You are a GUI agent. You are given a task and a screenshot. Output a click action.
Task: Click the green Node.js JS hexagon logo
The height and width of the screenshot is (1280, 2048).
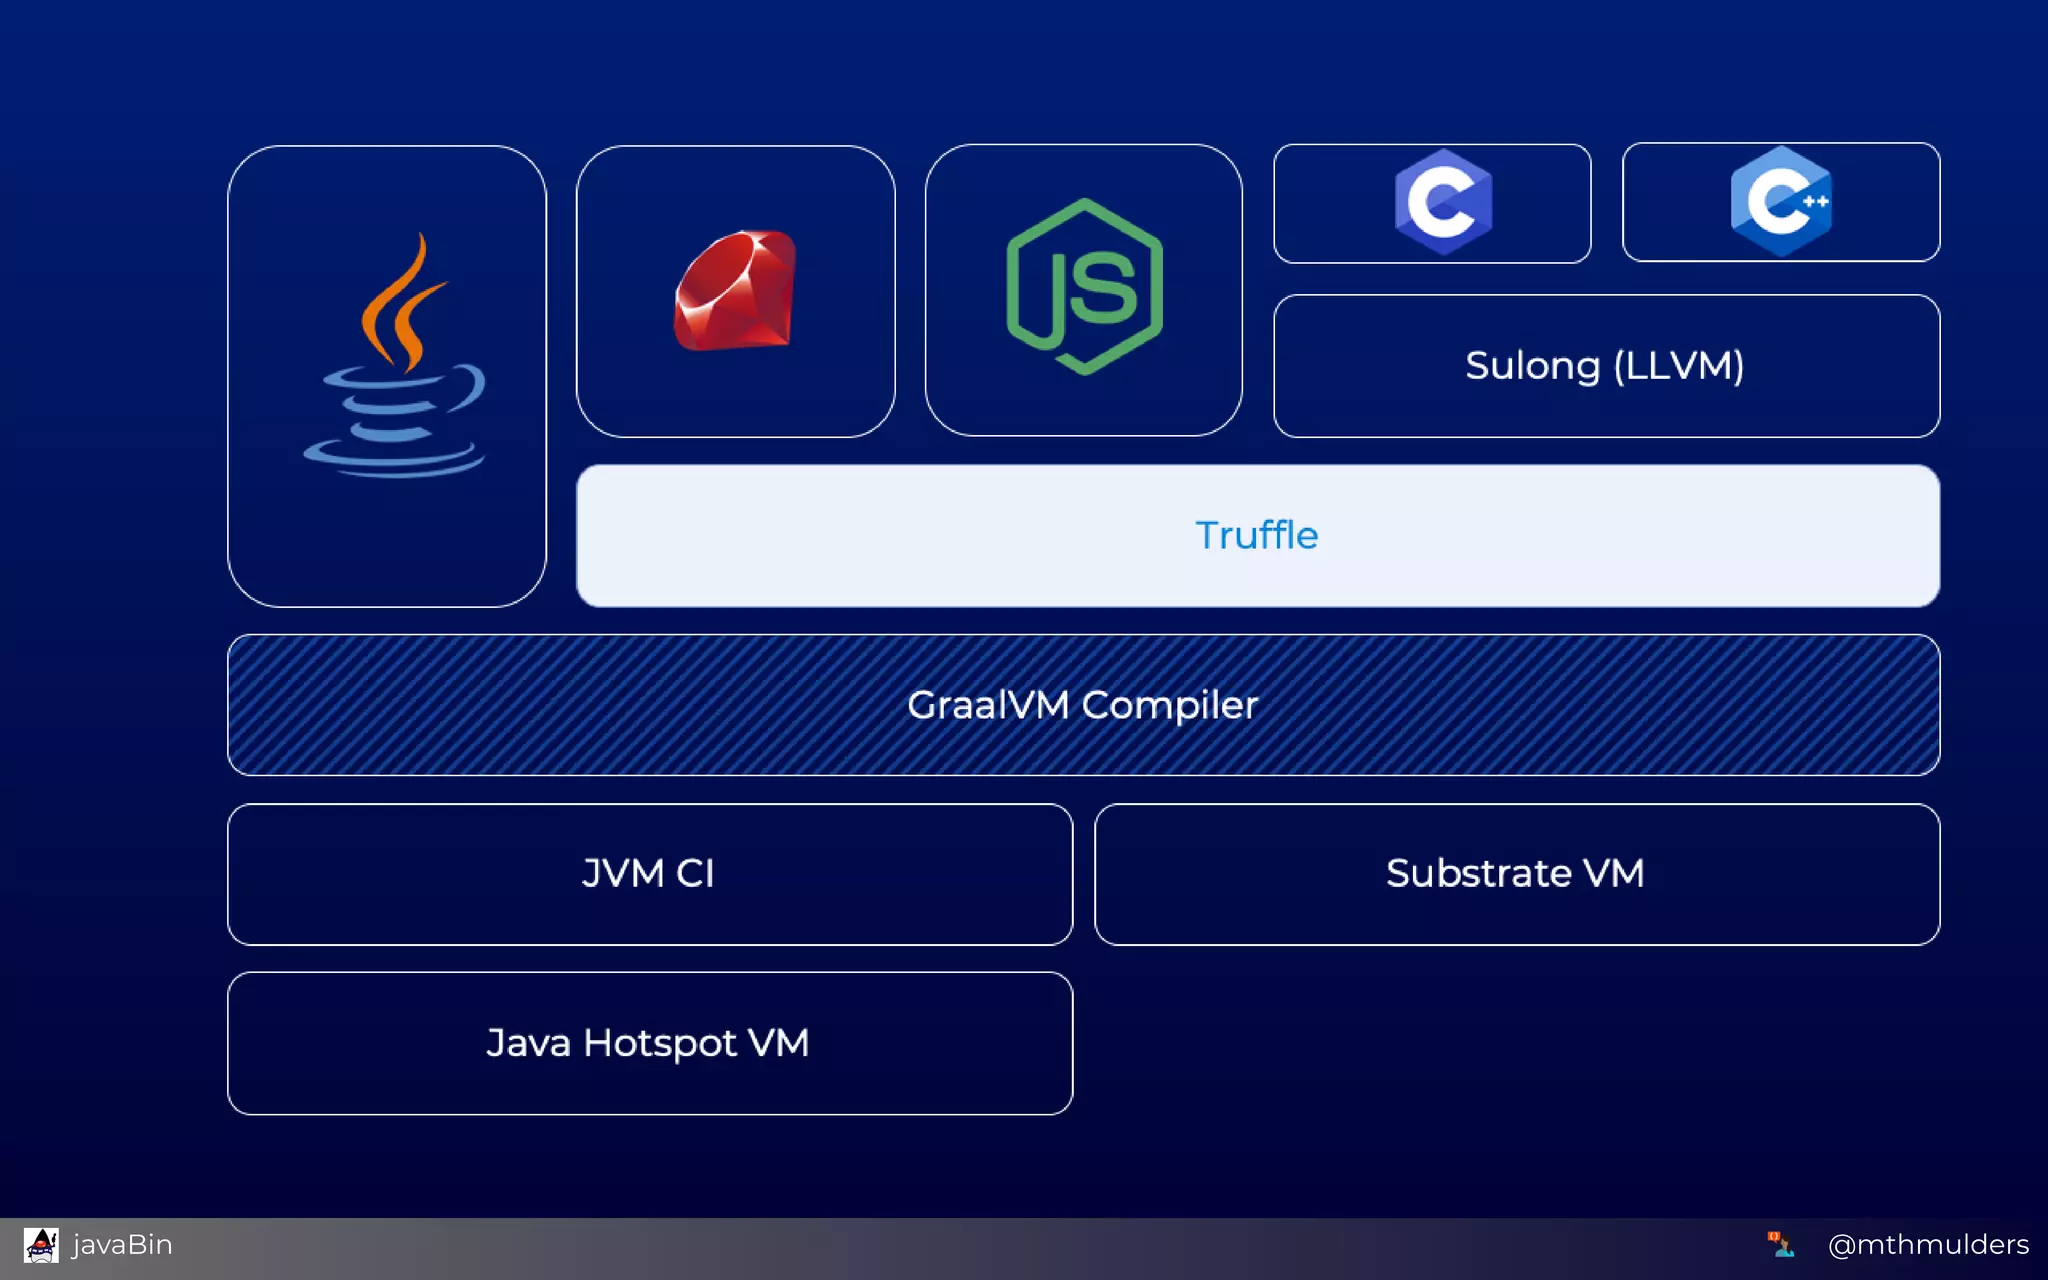pos(1084,287)
